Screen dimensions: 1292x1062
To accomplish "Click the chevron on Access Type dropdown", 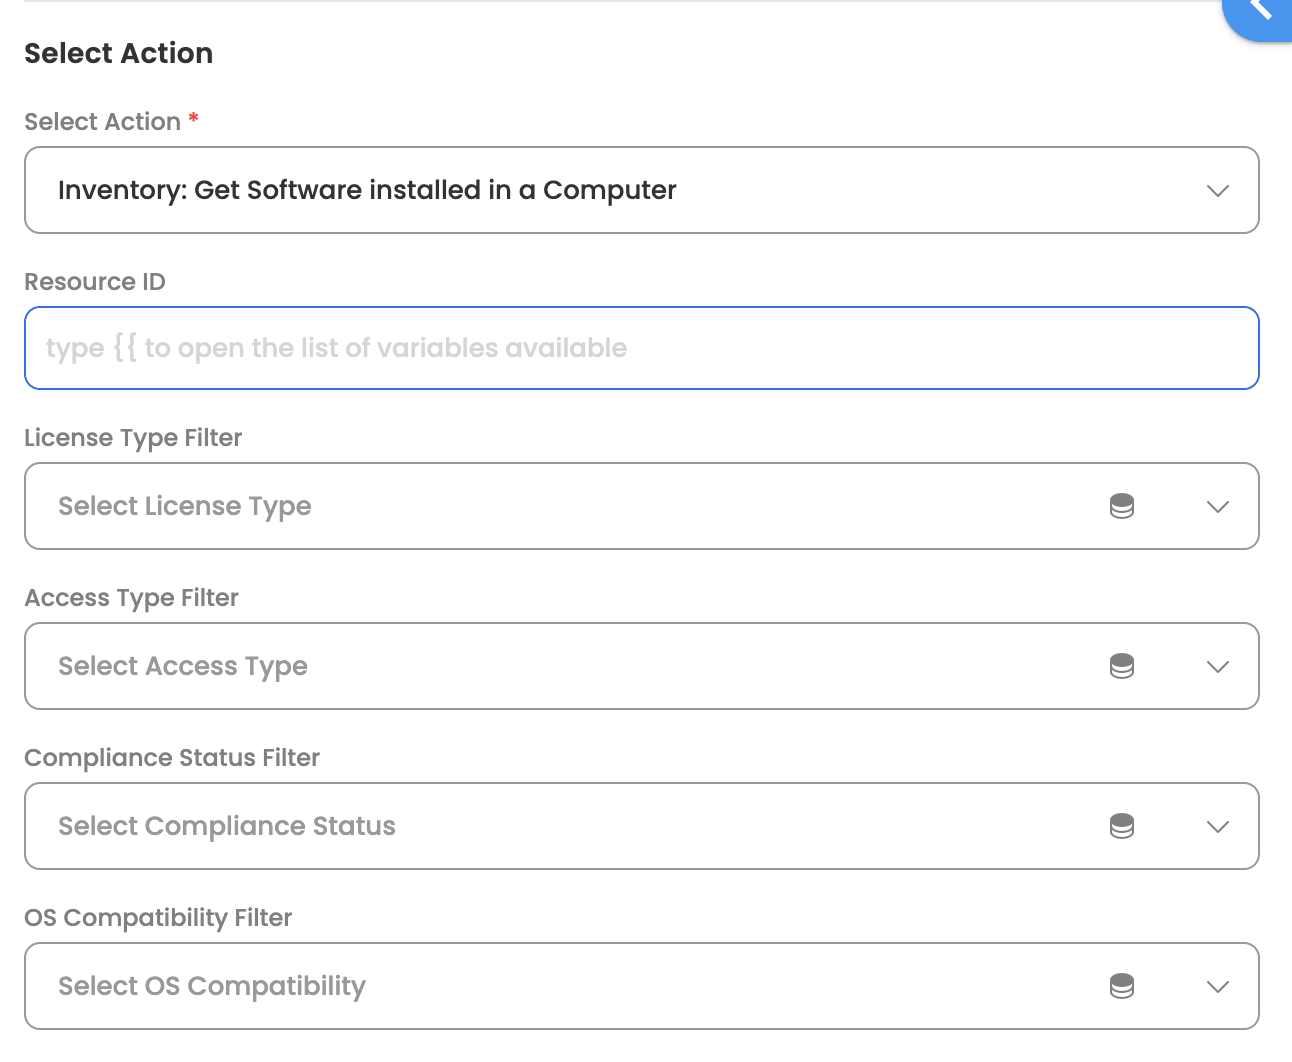I will (1217, 667).
